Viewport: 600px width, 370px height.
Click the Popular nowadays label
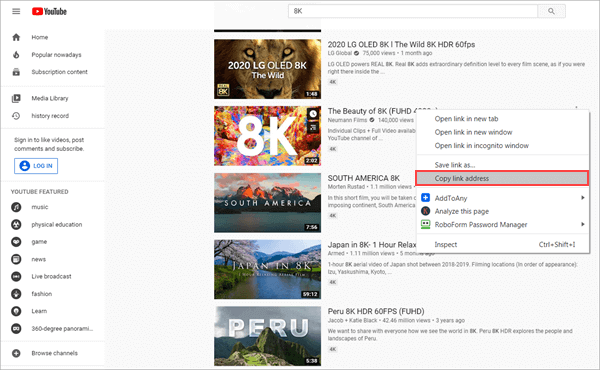pyautogui.click(x=56, y=55)
